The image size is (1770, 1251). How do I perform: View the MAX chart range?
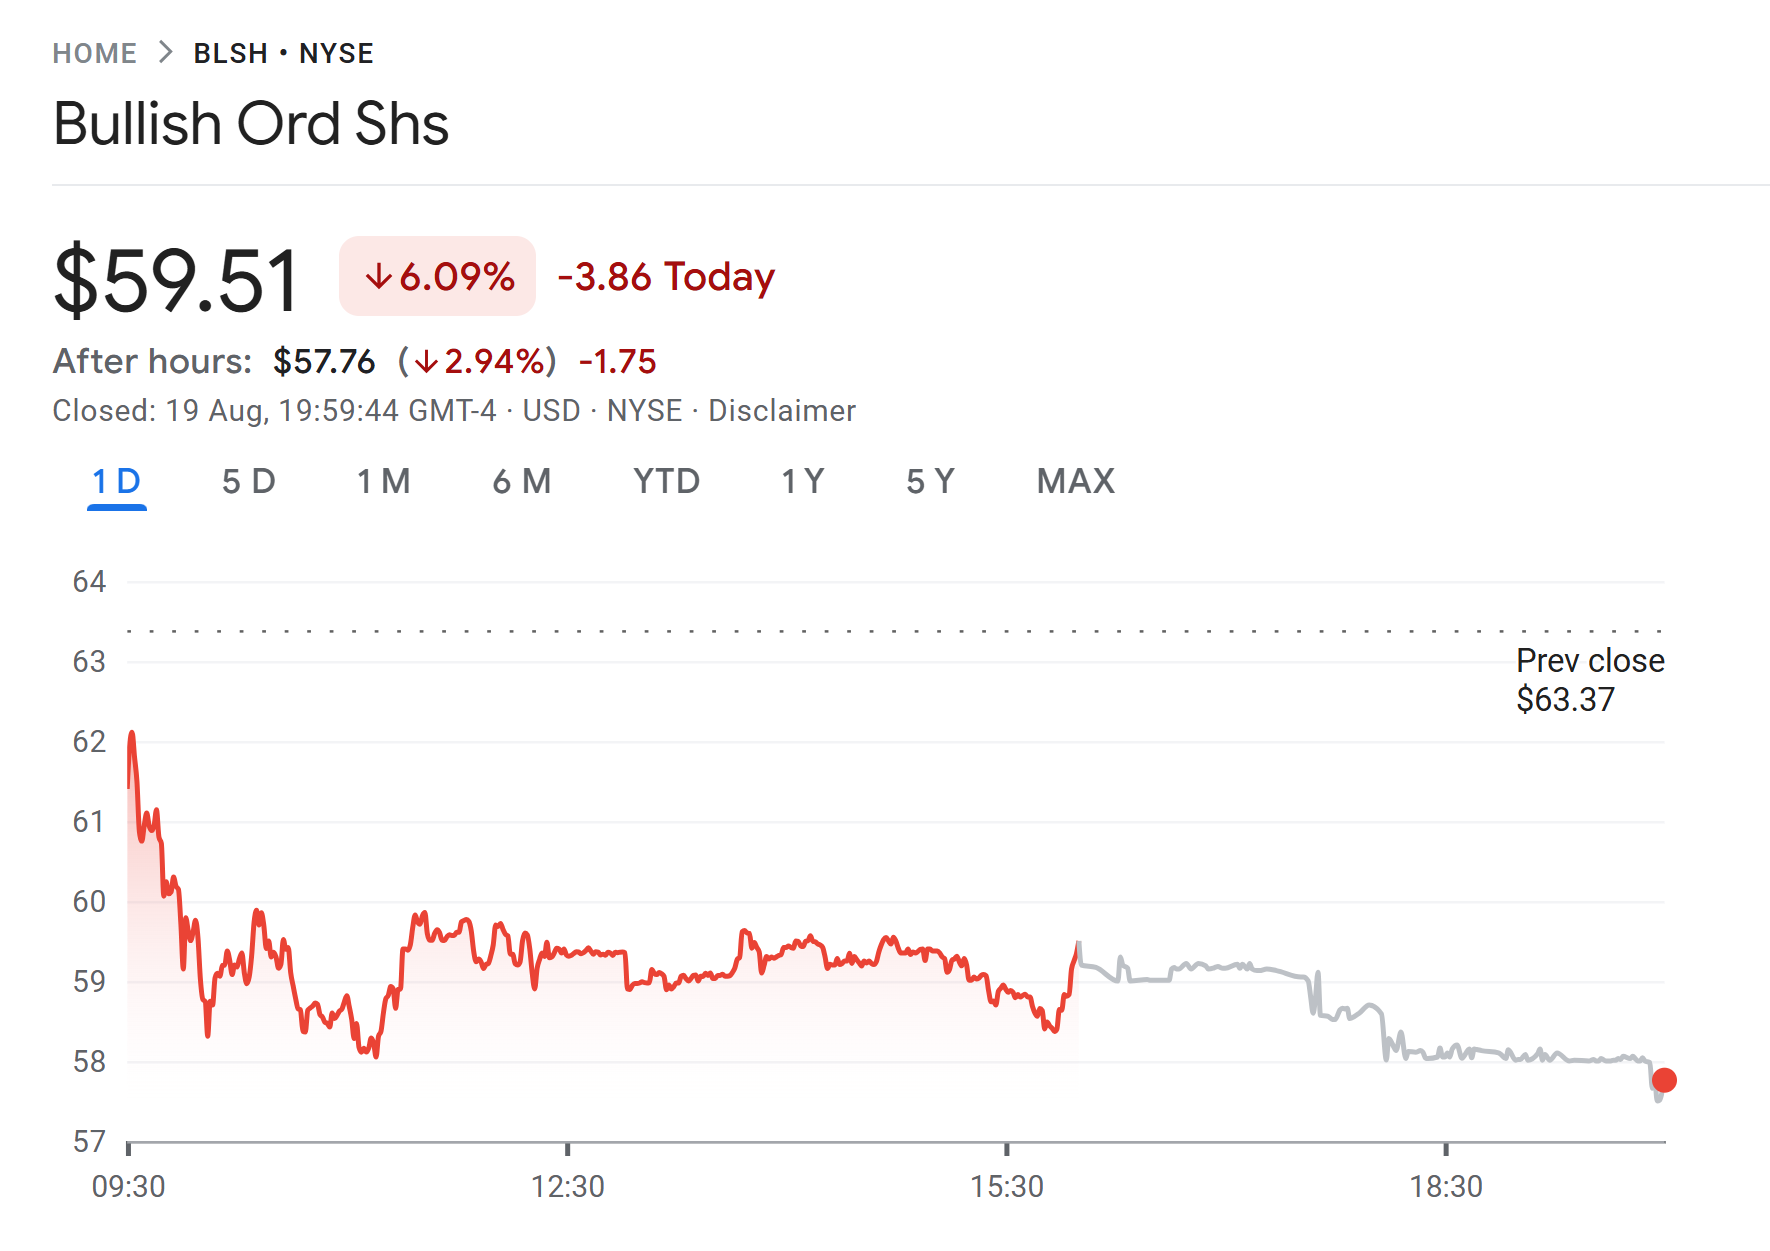pyautogui.click(x=1075, y=482)
